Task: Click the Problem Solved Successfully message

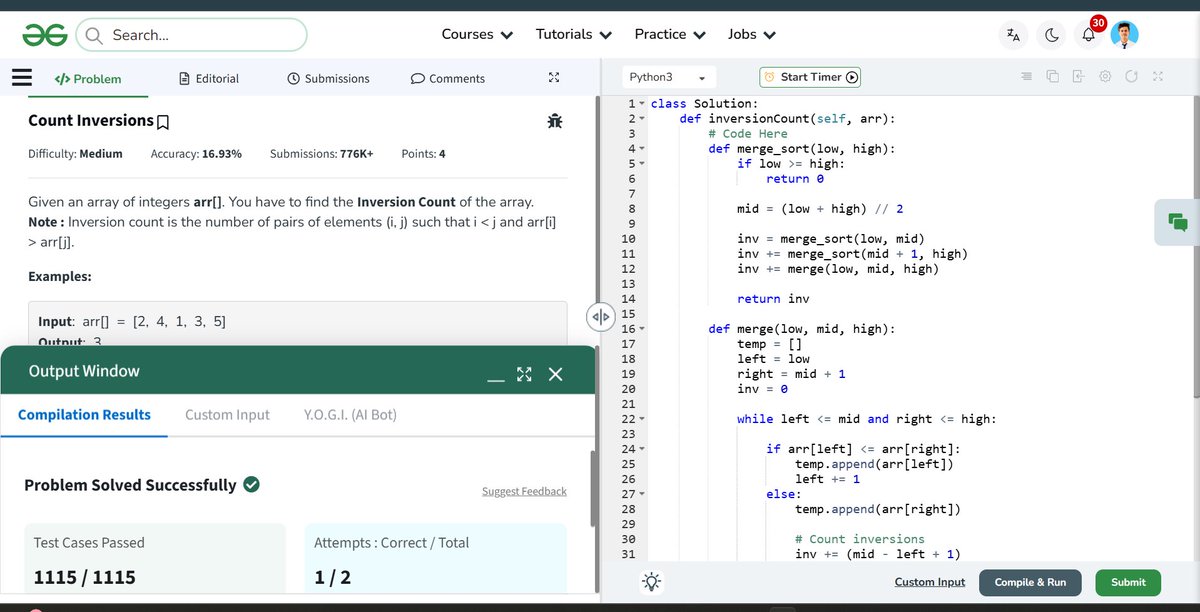Action: [x=130, y=485]
